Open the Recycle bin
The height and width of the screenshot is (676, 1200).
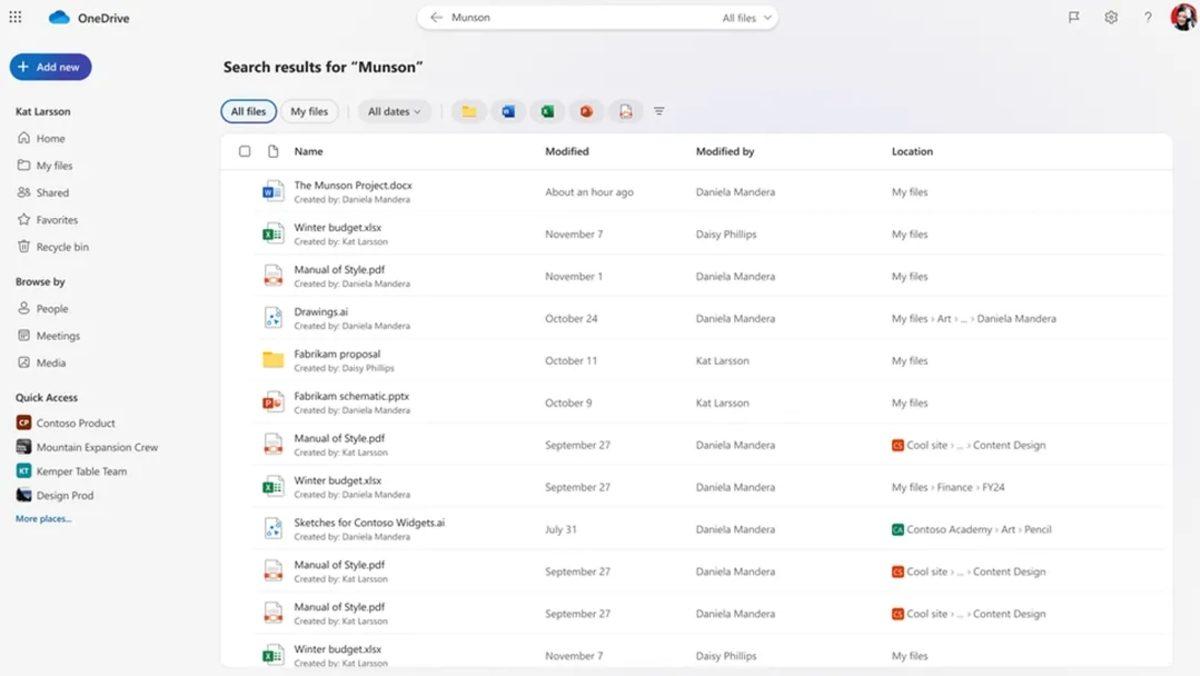click(60, 246)
